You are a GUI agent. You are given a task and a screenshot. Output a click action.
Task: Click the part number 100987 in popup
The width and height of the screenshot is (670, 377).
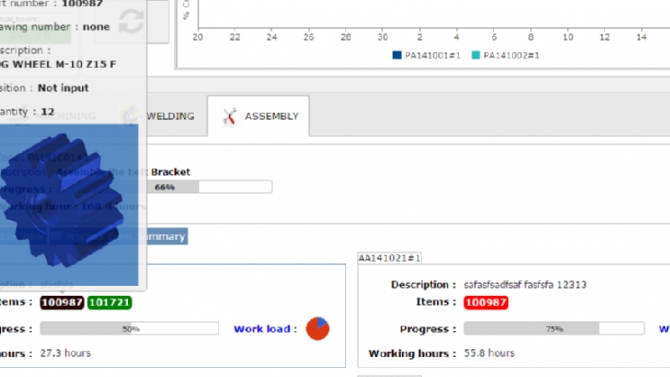[82, 4]
